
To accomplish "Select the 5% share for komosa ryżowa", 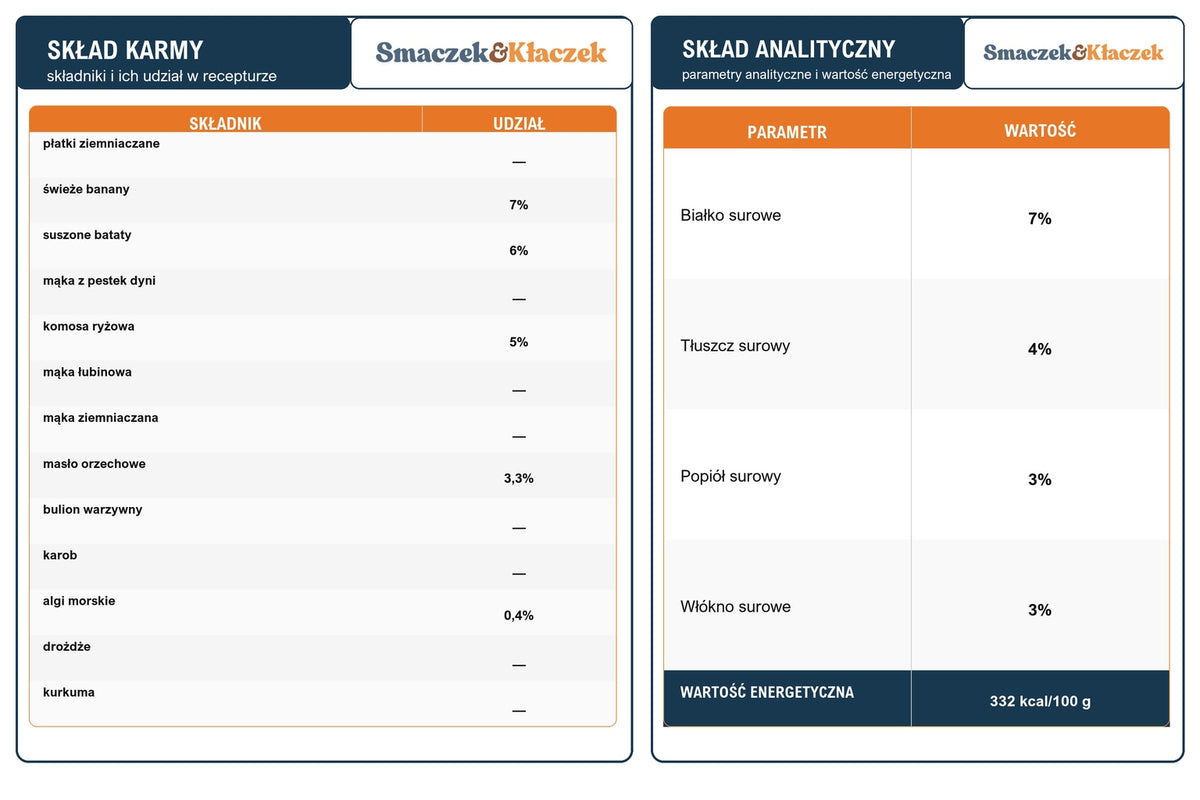I will tap(519, 342).
